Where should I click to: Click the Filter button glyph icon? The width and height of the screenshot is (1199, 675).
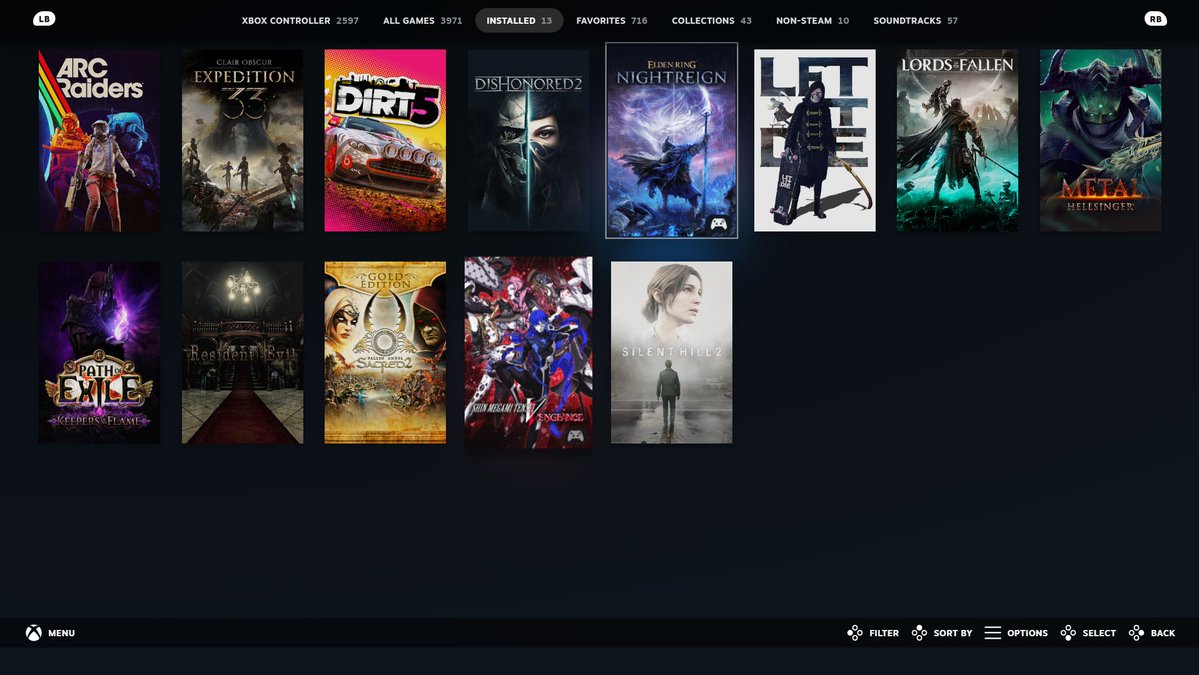855,633
